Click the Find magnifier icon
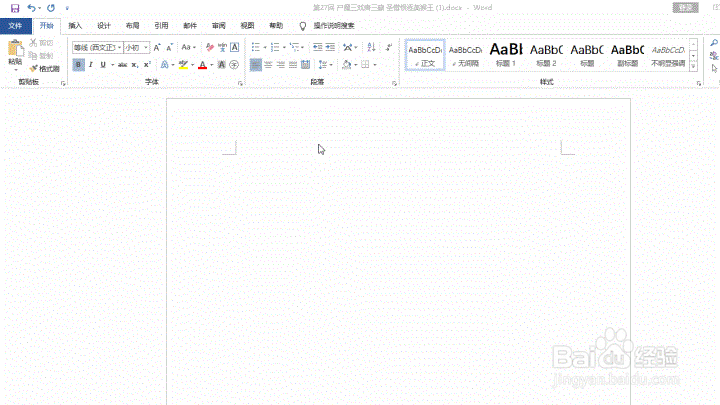Image resolution: width=720 pixels, height=405 pixels. tap(714, 43)
